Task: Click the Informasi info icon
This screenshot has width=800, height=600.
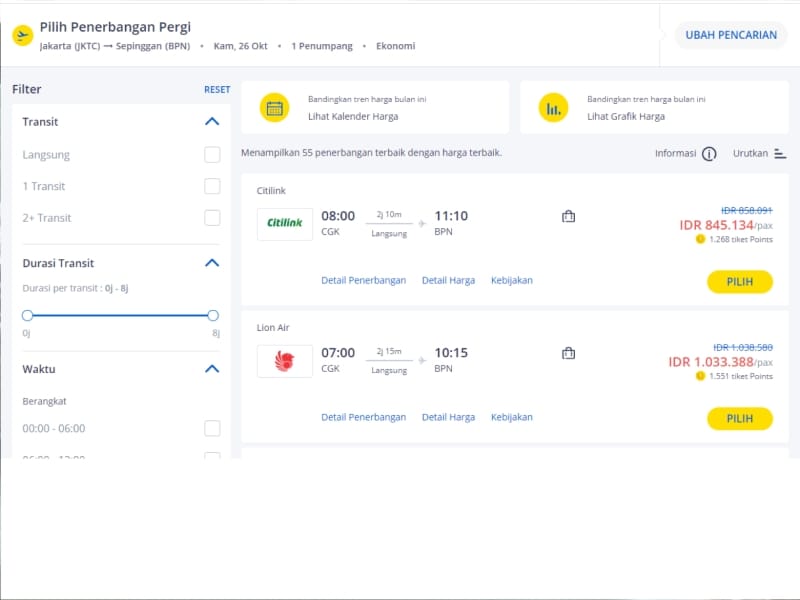Action: [x=709, y=154]
